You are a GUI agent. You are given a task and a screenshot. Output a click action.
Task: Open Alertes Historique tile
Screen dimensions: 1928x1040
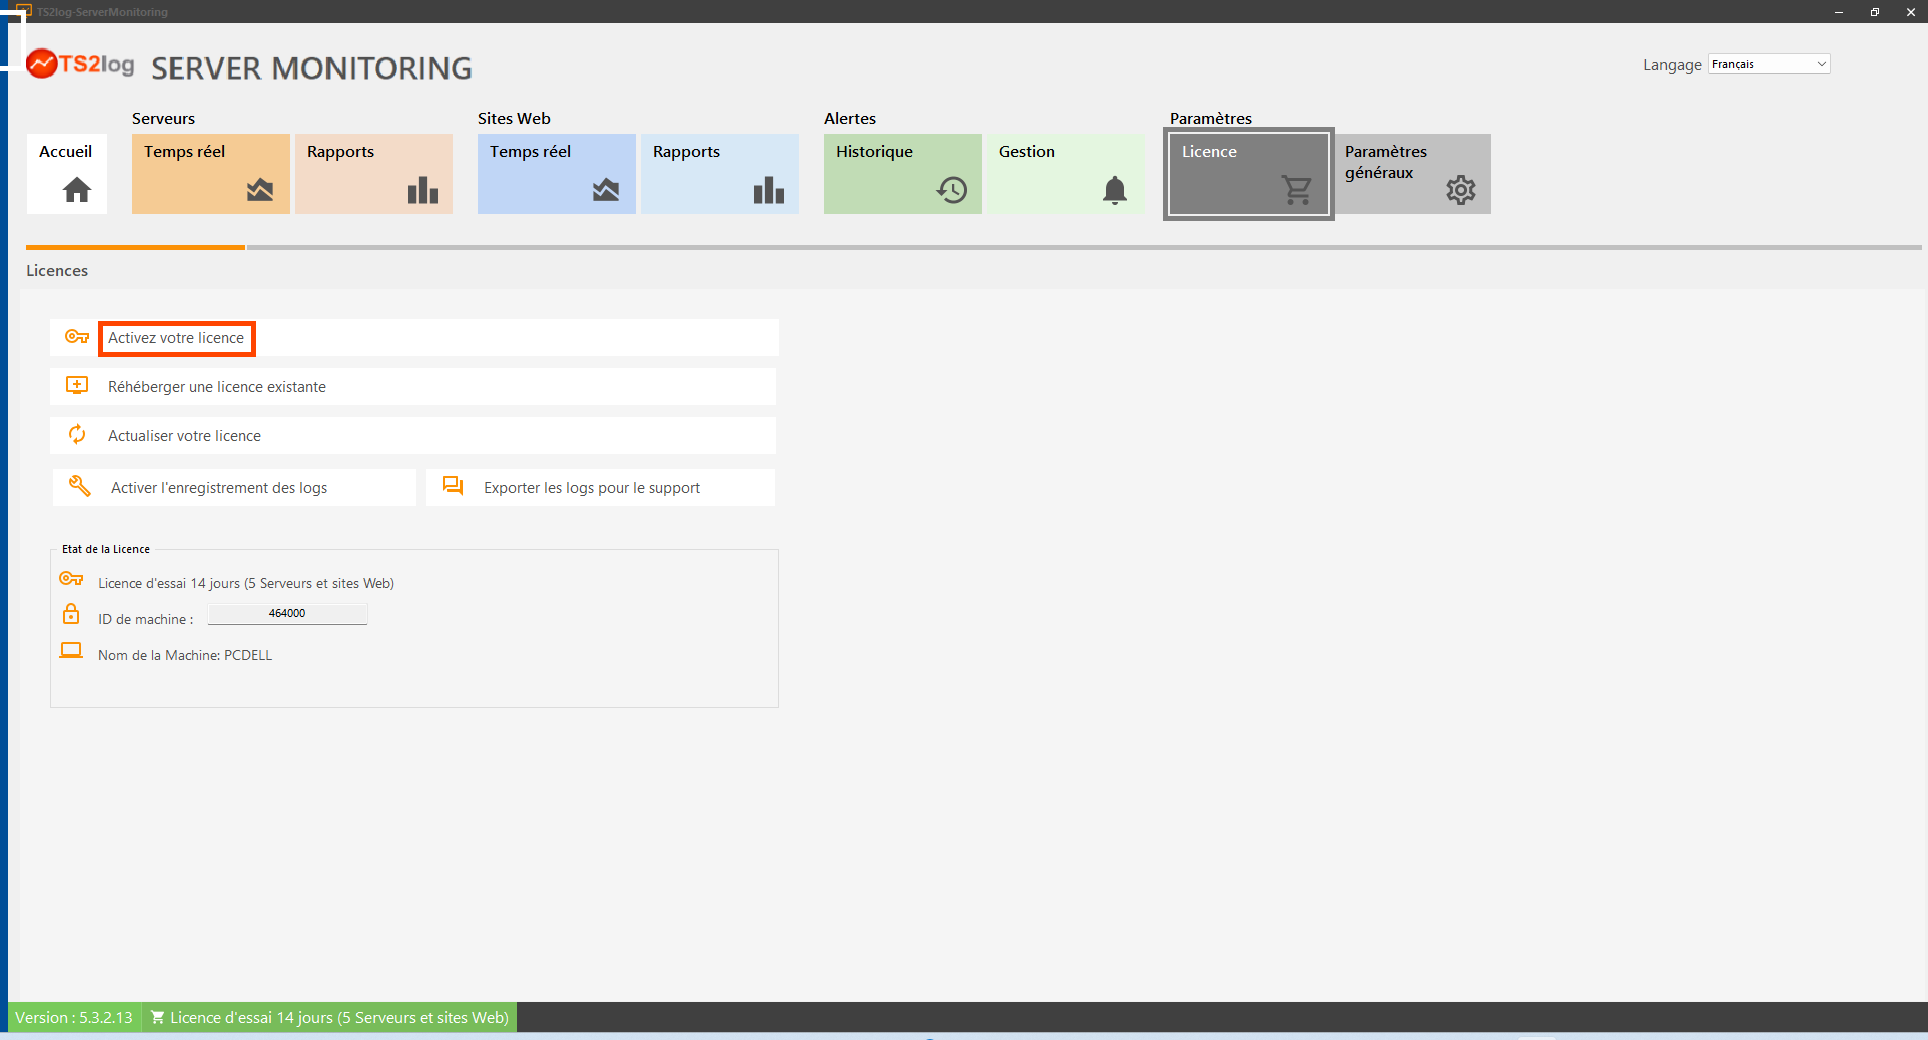click(x=902, y=173)
